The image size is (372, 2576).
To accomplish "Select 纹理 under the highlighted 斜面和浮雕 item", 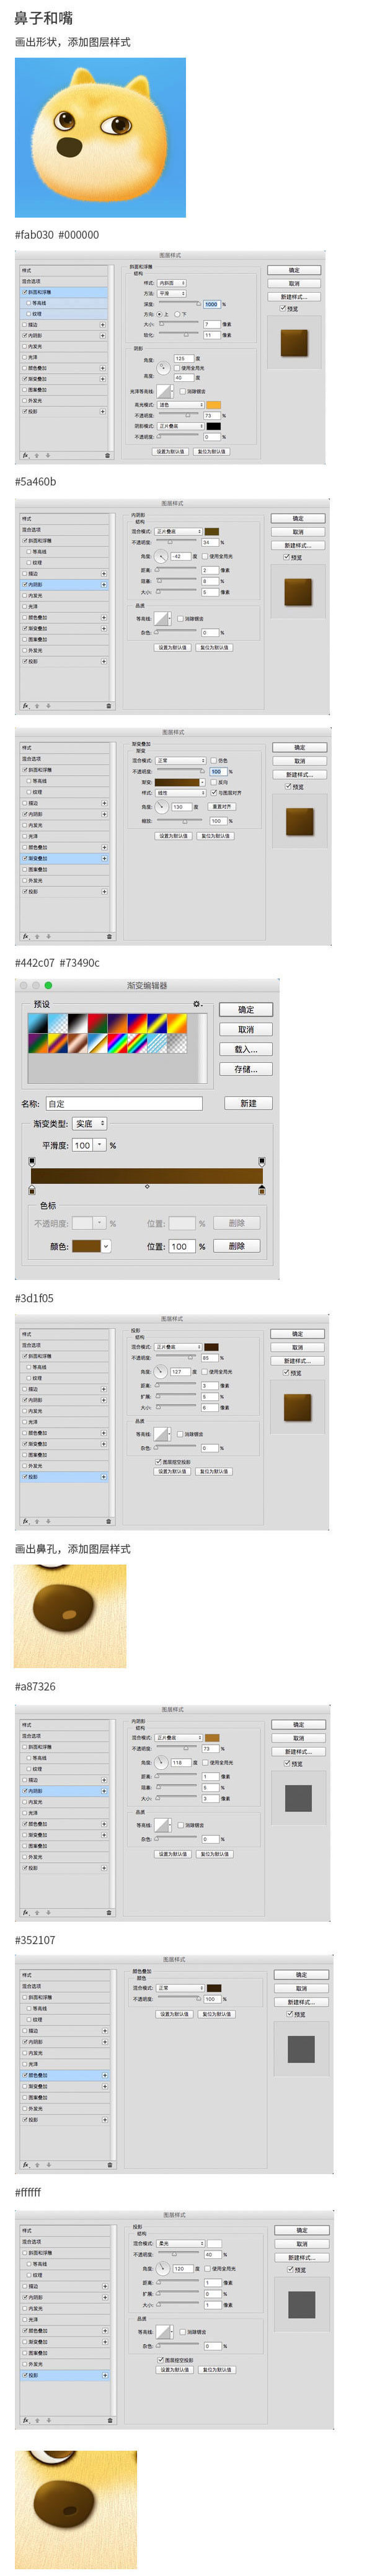I will pyautogui.click(x=39, y=314).
